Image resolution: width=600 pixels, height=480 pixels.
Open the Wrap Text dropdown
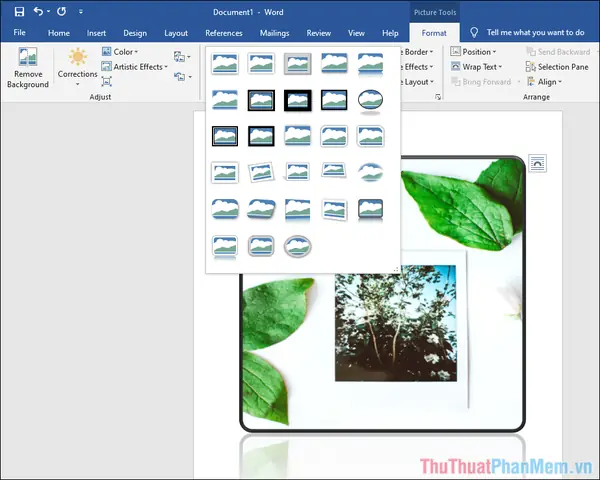[x=476, y=67]
